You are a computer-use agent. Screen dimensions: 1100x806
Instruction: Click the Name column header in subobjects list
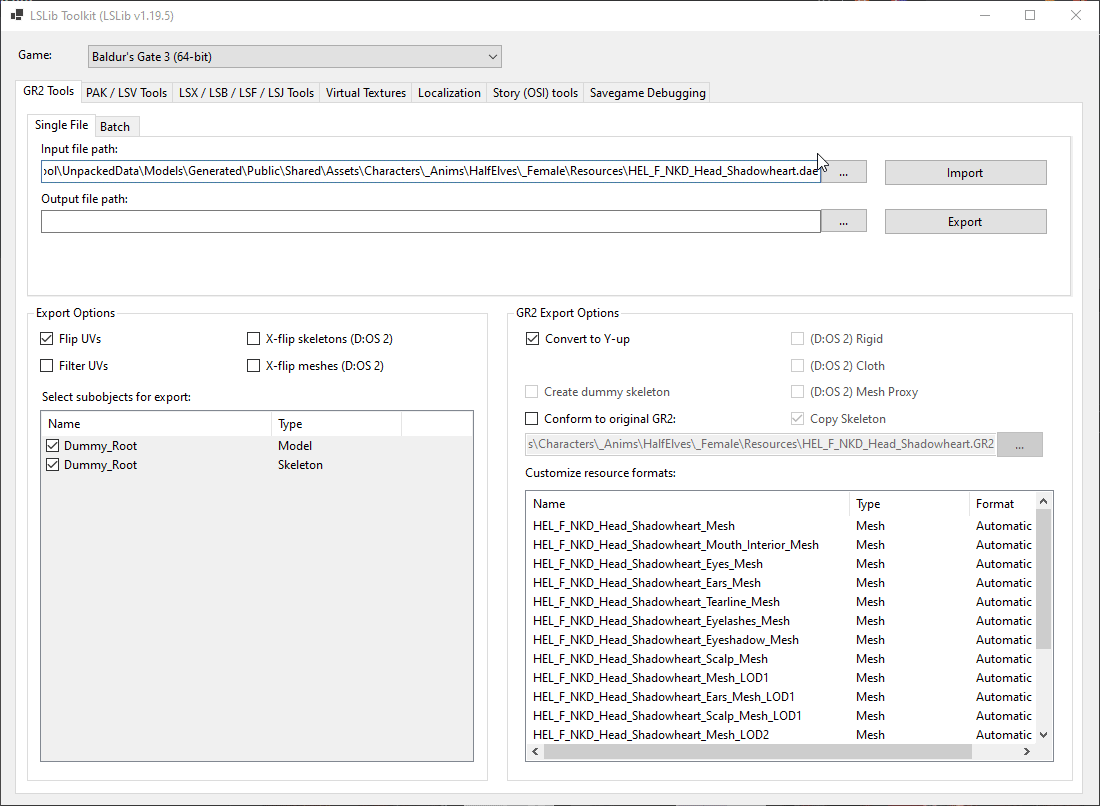[156, 424]
